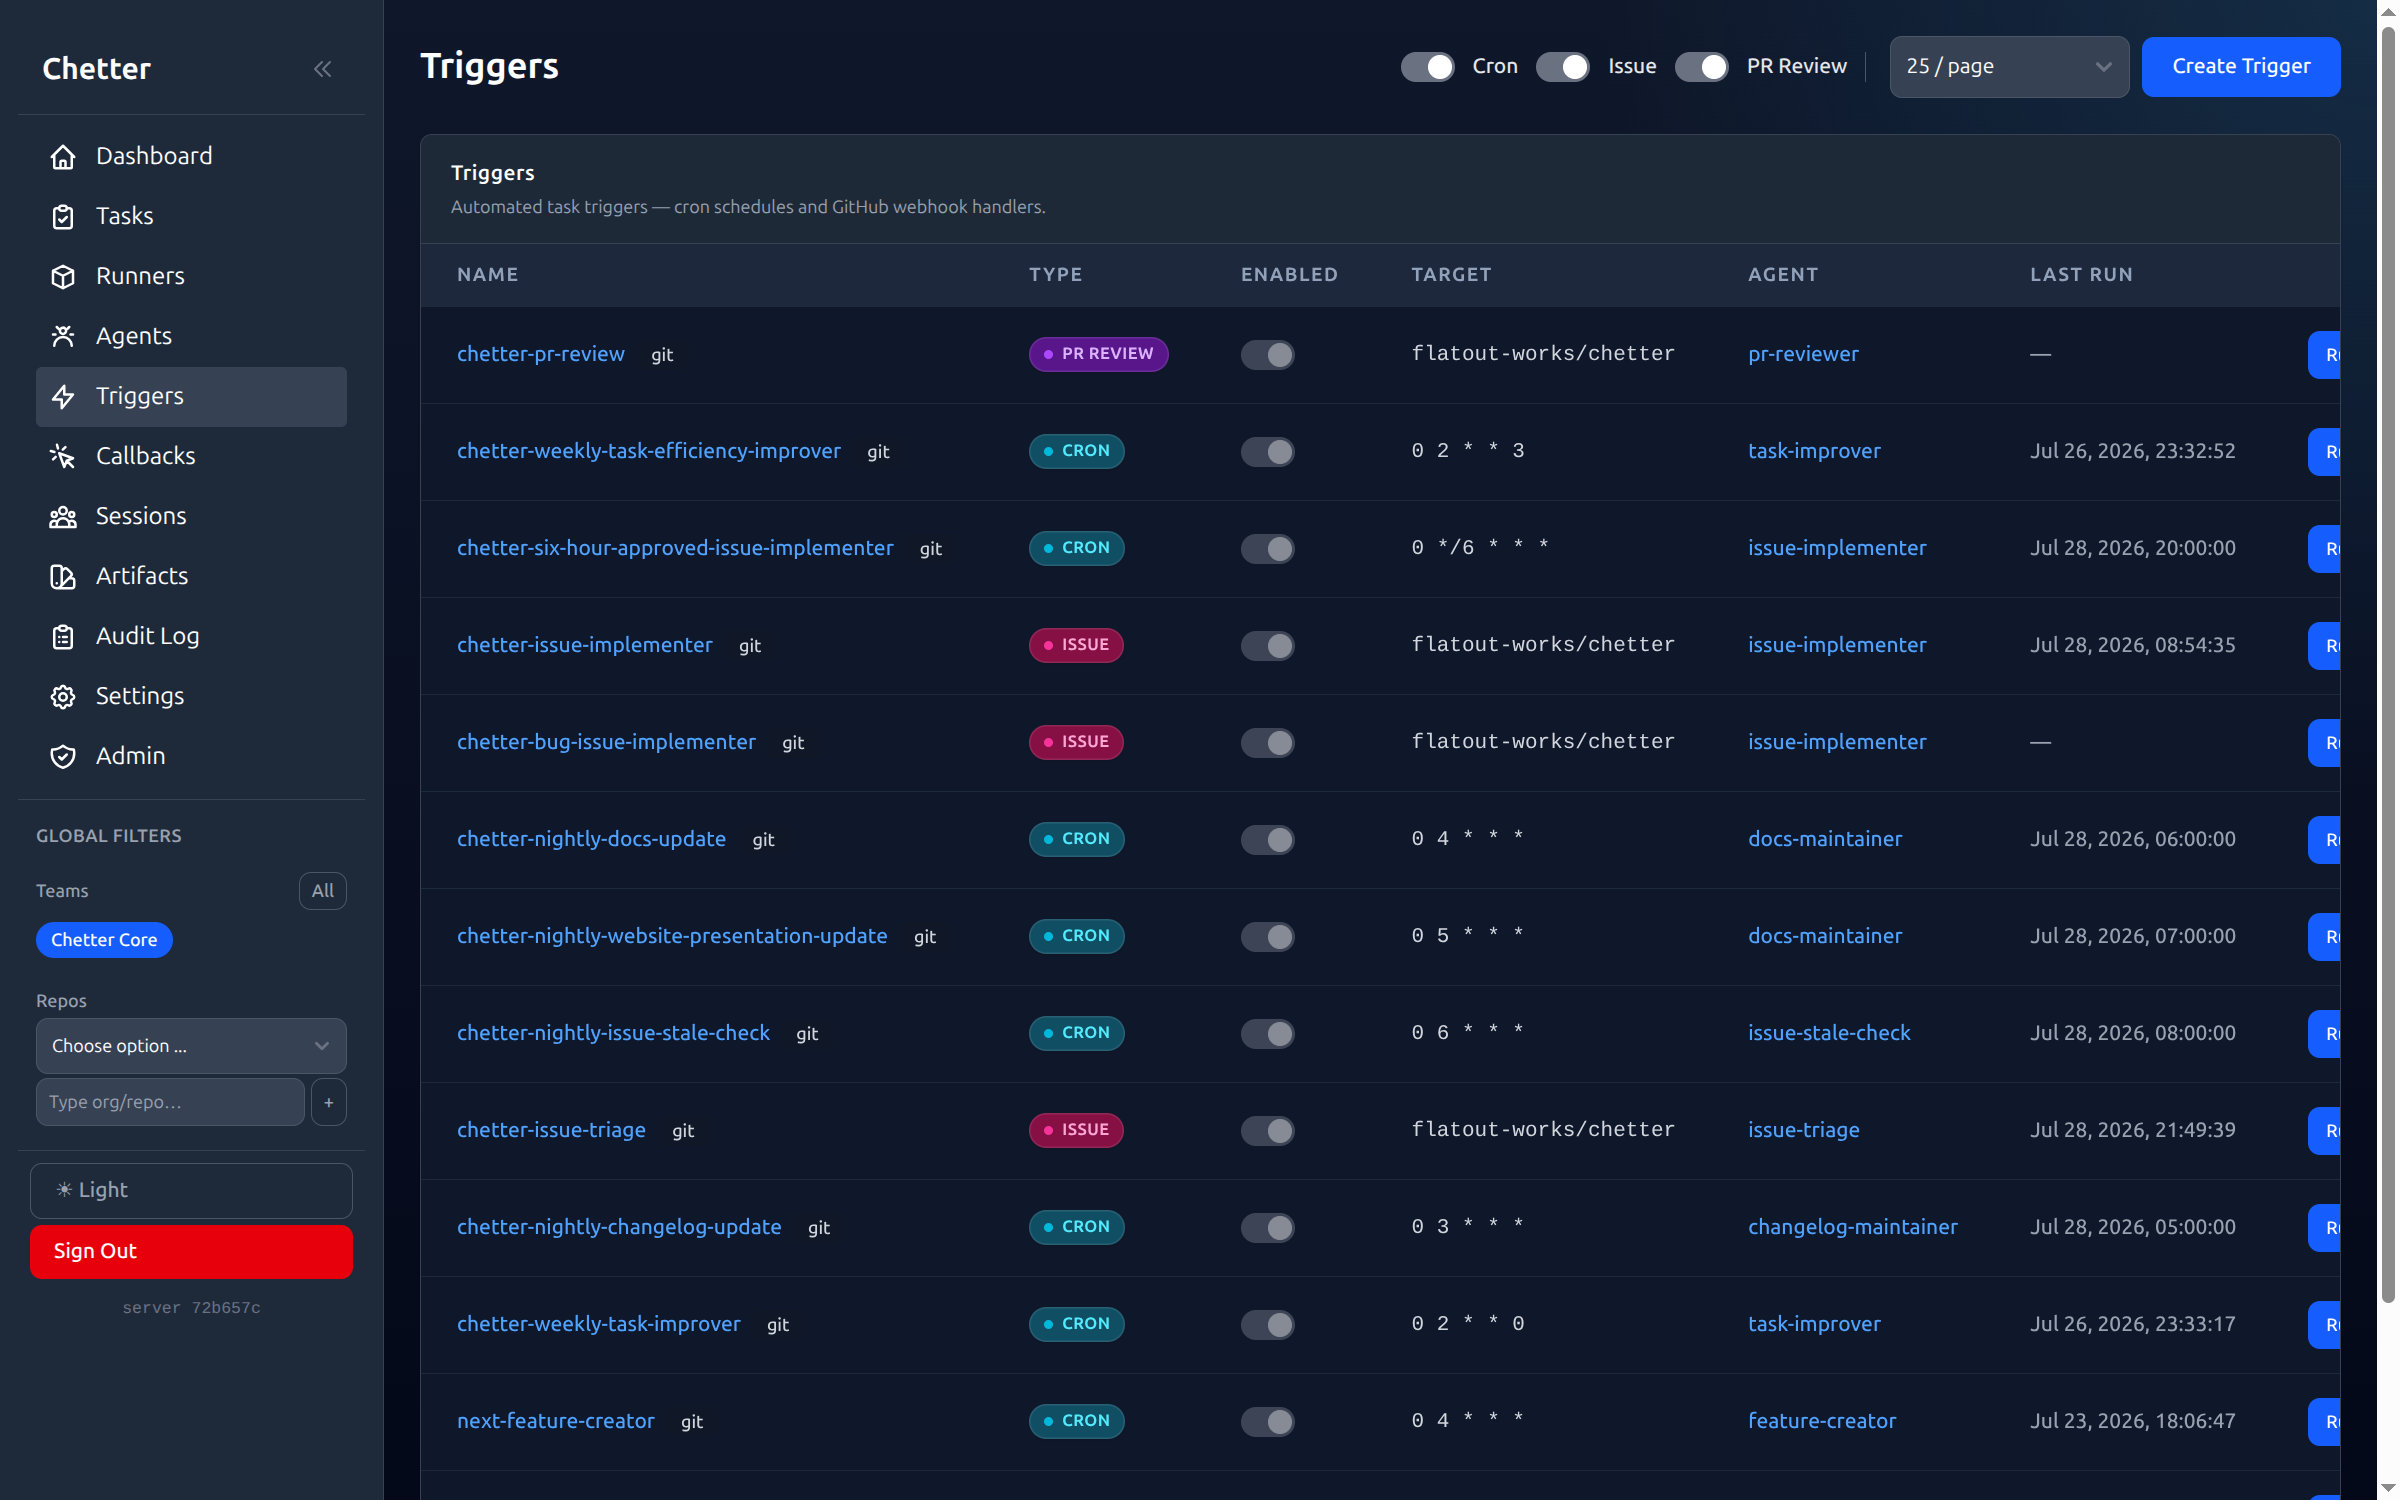Screen dimensions: 2400x1500
Task: Click the last run Jul 23, 2026, 18:06:47
Action: click(2132, 1421)
